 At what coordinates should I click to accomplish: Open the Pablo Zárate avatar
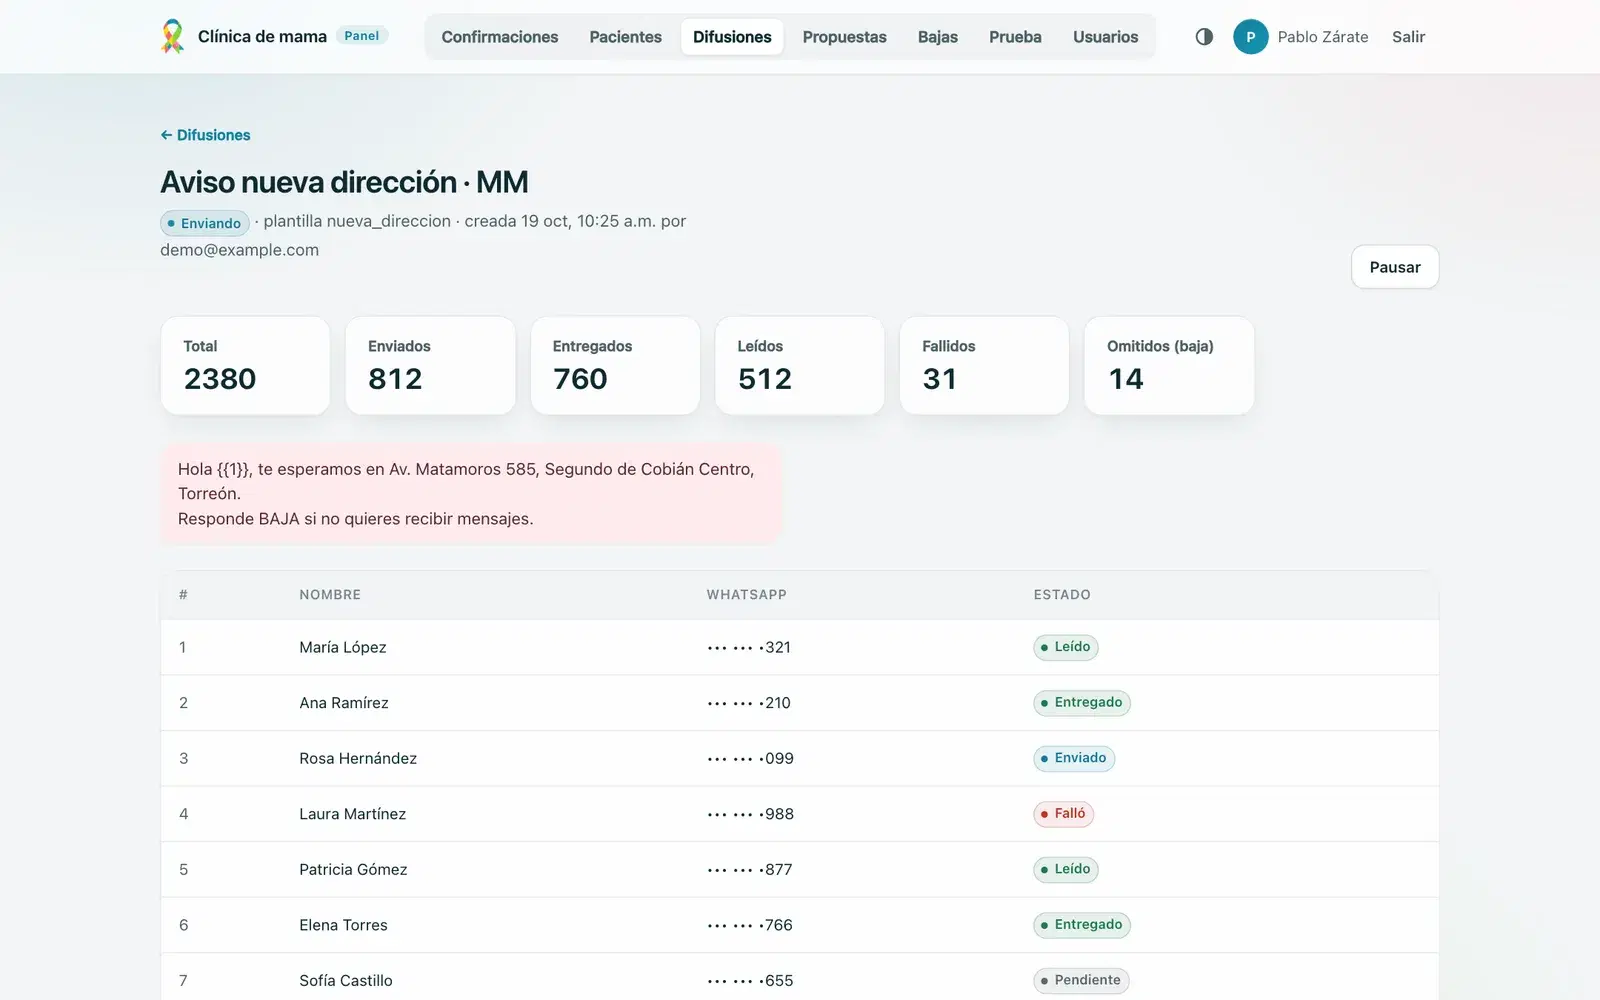1250,37
